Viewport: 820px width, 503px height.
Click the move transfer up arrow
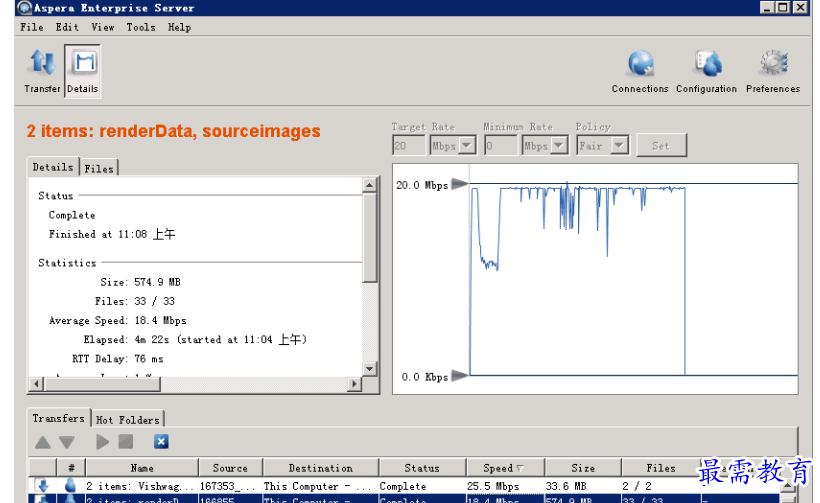(43, 442)
